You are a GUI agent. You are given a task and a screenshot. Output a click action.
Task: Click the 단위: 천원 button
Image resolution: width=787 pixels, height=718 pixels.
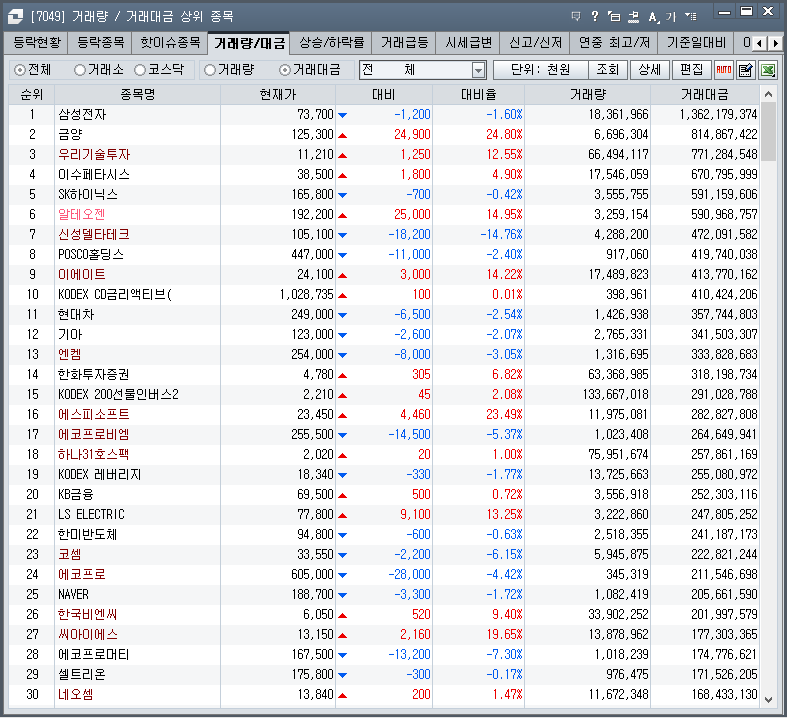click(x=541, y=70)
